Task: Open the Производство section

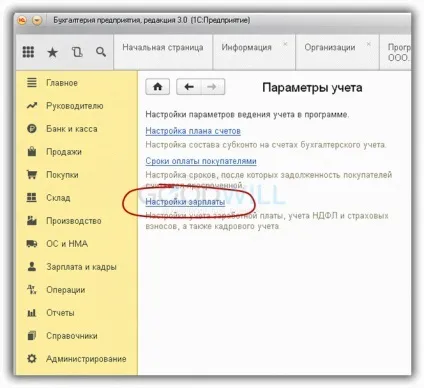Action: [x=73, y=221]
